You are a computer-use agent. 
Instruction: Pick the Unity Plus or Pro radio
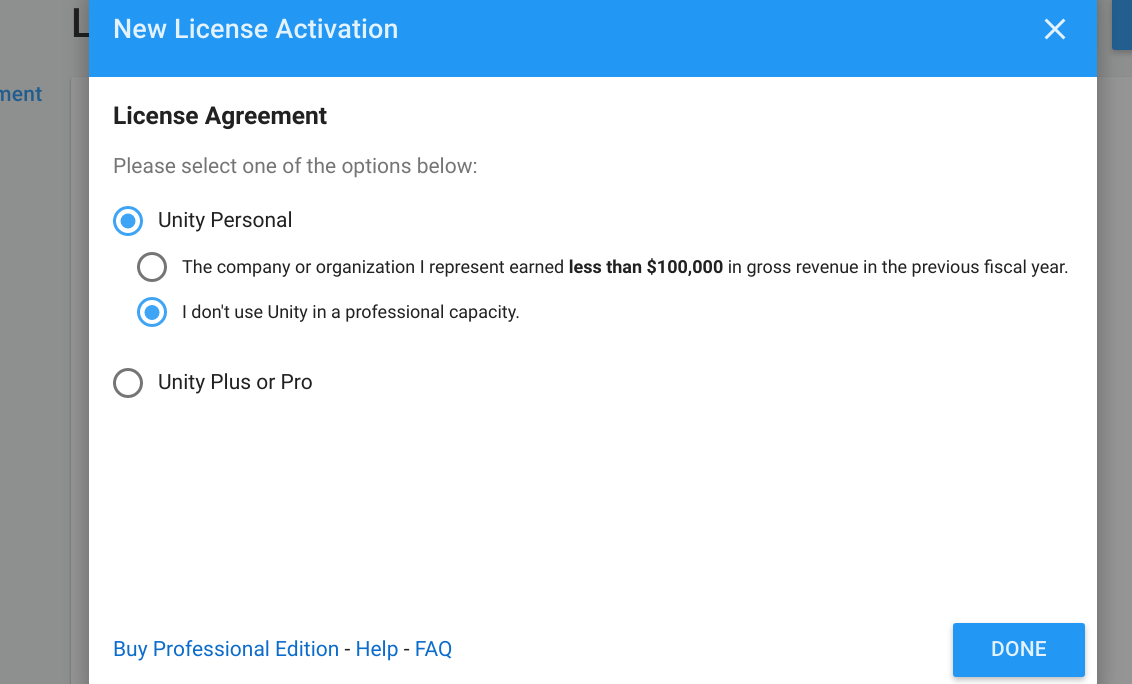[x=128, y=382]
